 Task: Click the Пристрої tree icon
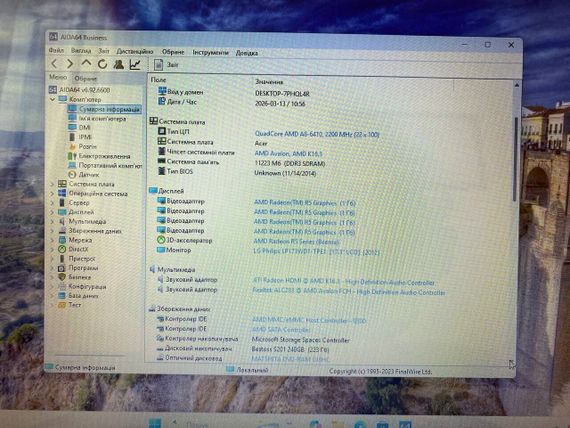click(62, 259)
